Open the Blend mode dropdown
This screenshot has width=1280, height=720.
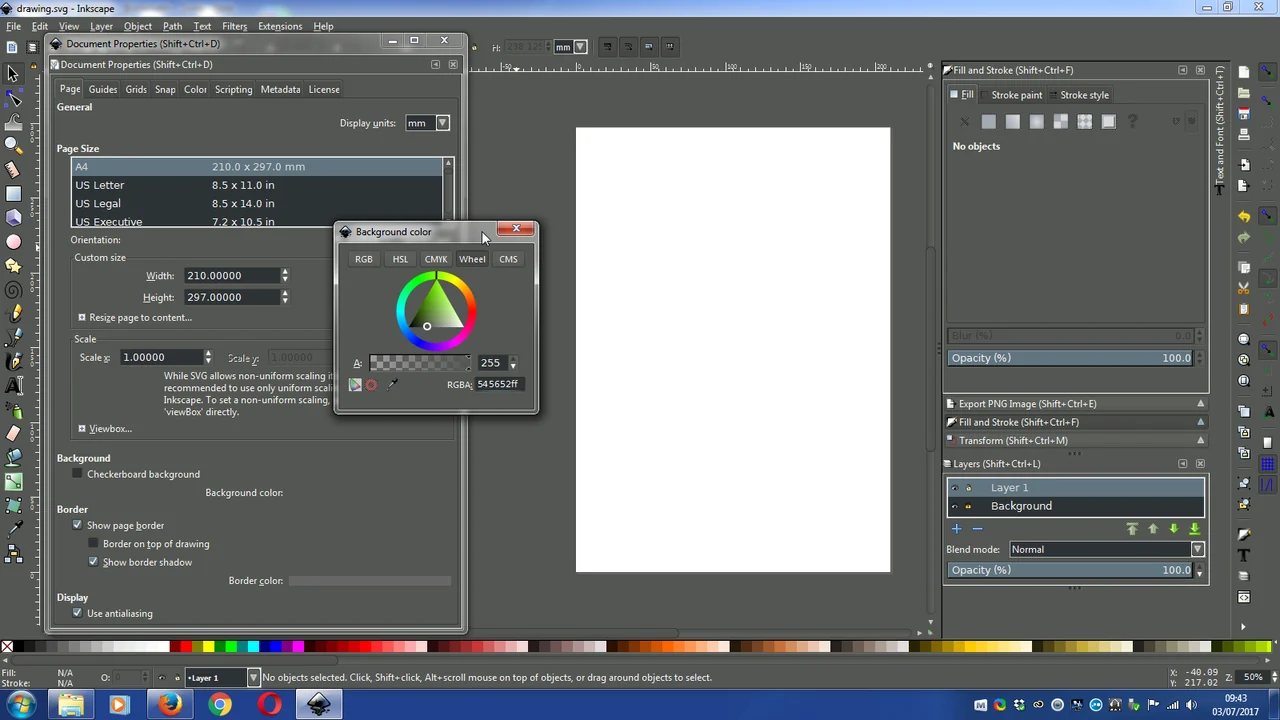1105,549
